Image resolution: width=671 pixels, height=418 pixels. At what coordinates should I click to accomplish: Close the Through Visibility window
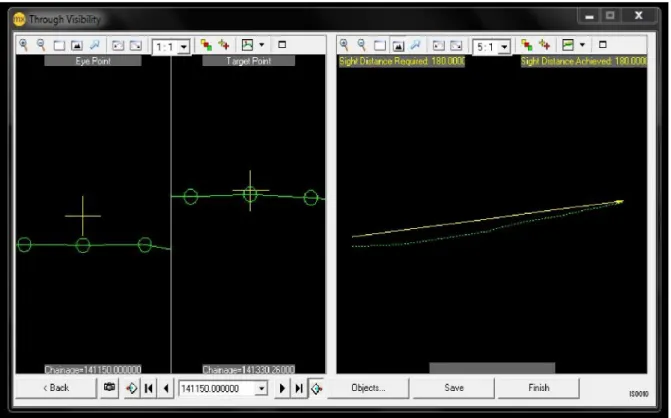[x=638, y=16]
